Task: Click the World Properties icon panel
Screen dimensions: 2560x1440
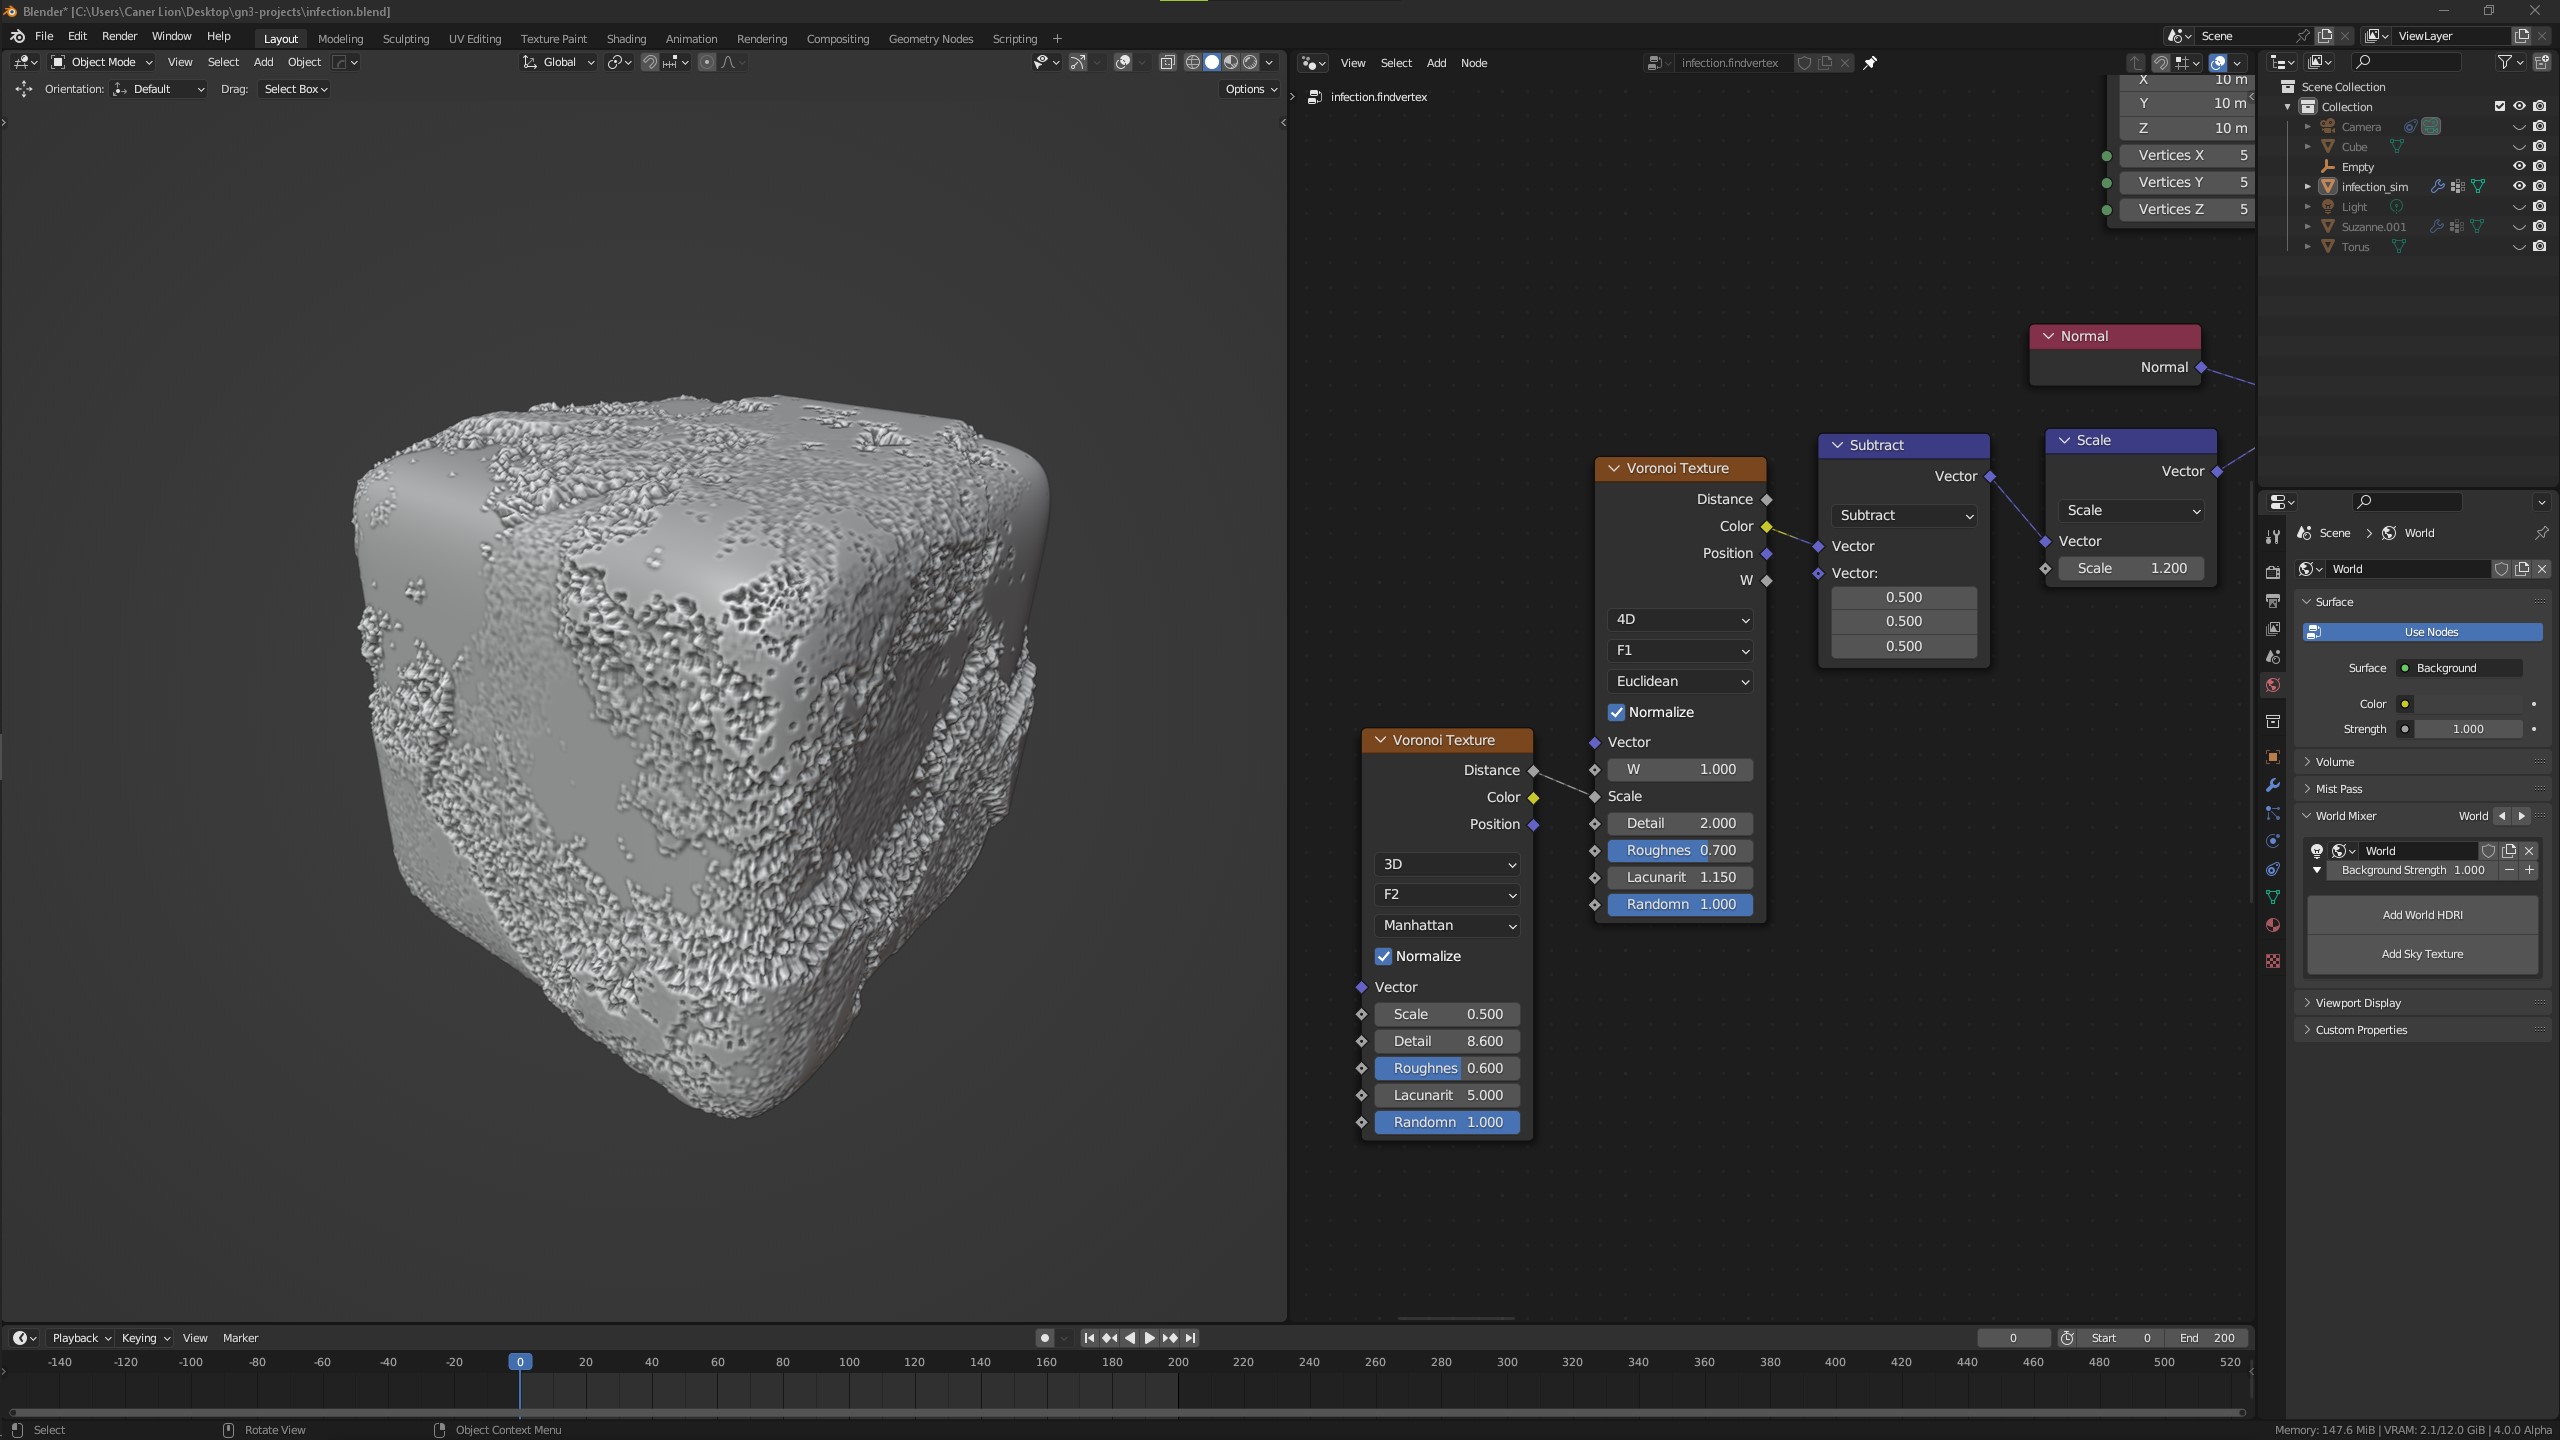Action: (2273, 687)
